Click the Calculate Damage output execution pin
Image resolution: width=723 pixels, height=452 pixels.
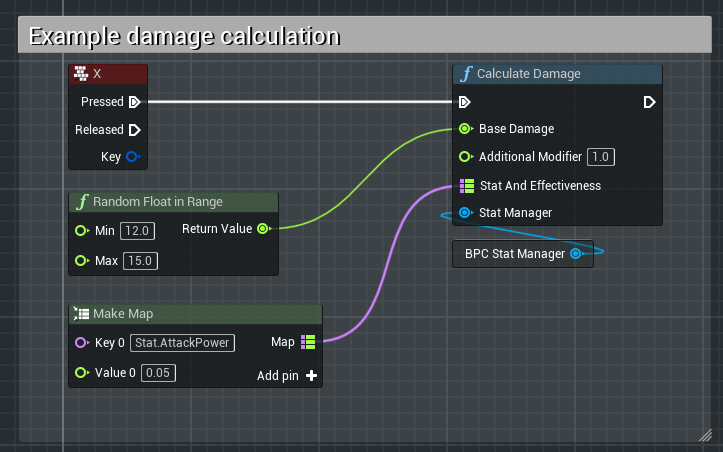pyautogui.click(x=649, y=101)
